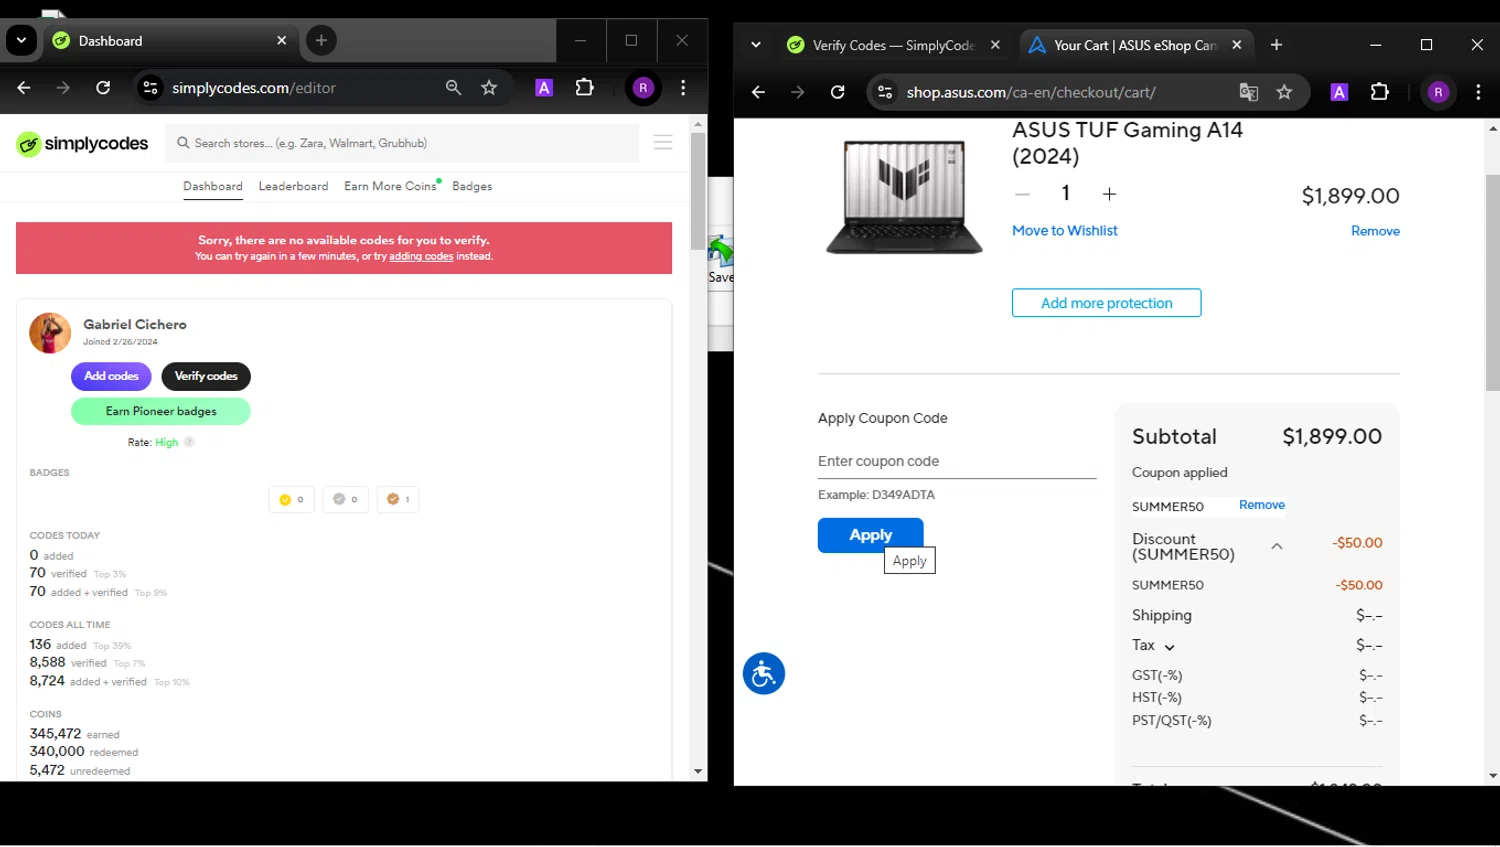
Task: Click the Rate help question icon
Action: tap(189, 442)
